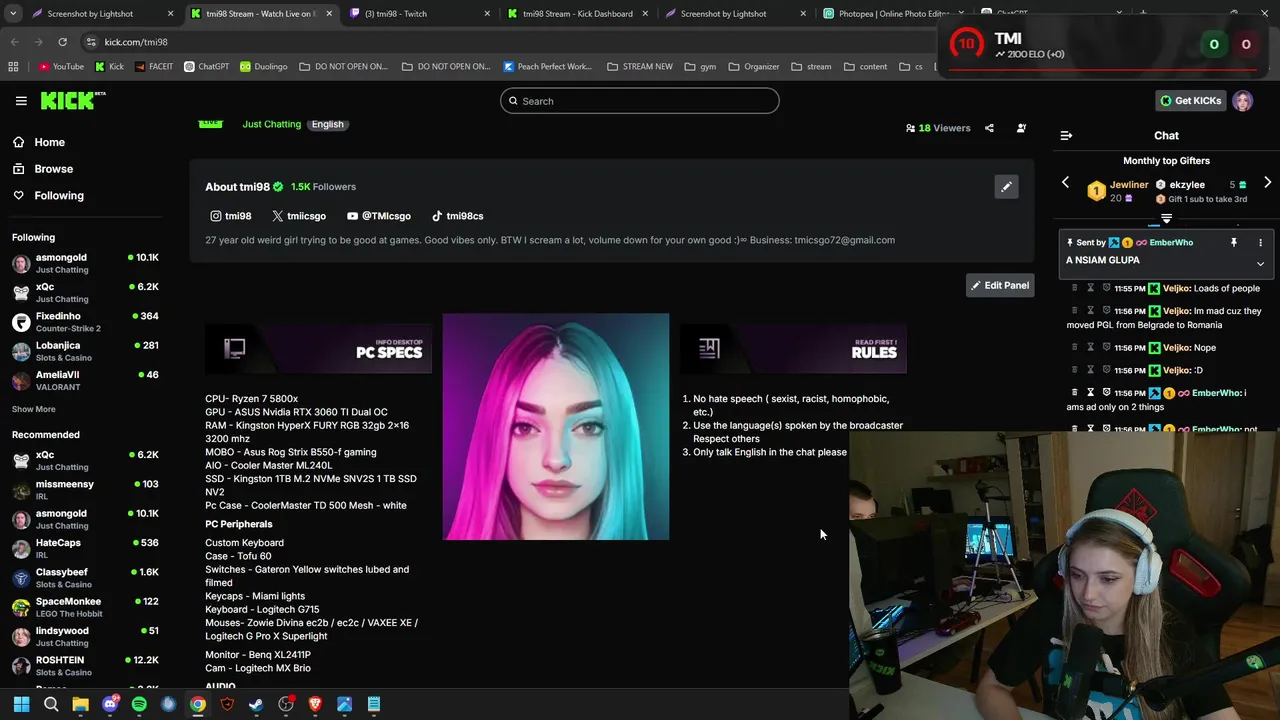Open the hamburger sidebar menu
The width and height of the screenshot is (1280, 720).
[21, 101]
